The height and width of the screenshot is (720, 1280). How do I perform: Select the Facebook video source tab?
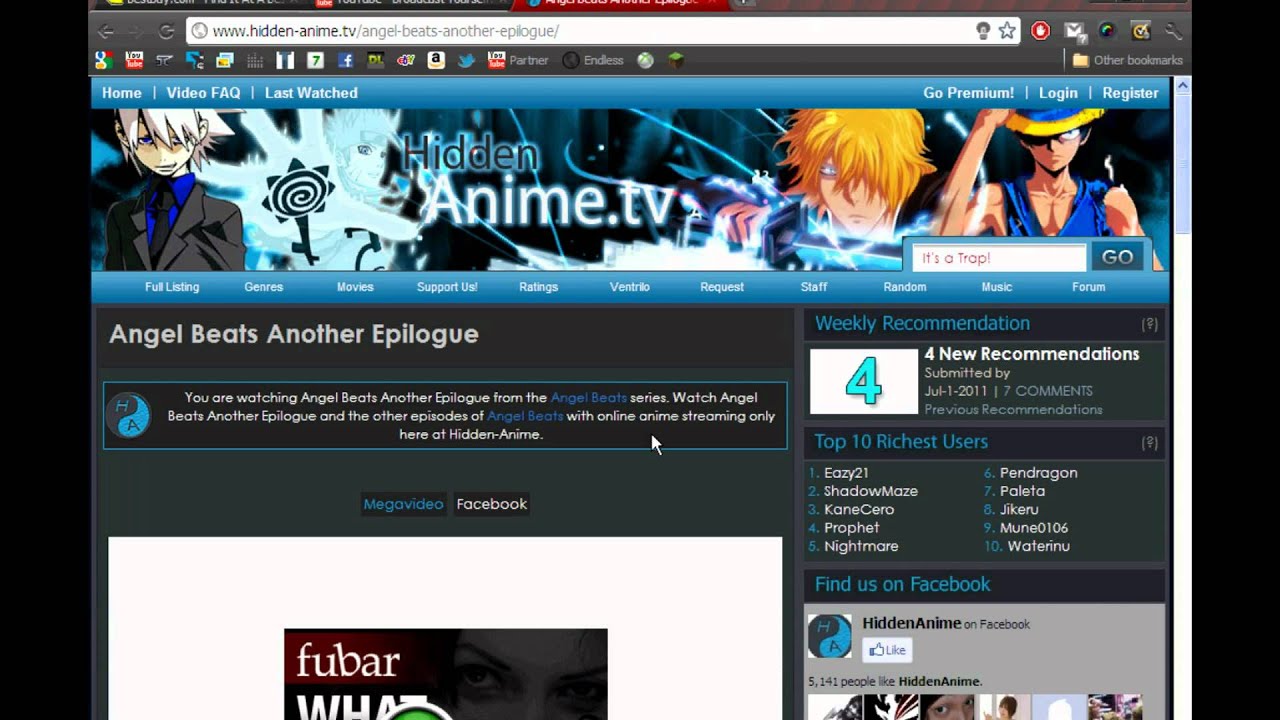(x=492, y=504)
